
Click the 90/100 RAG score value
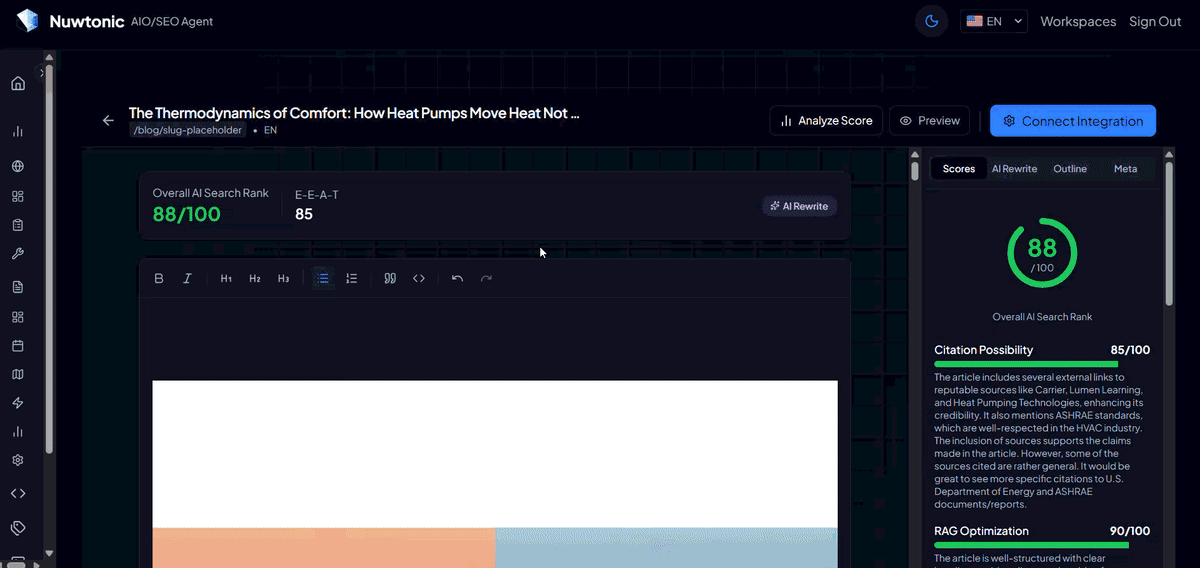pos(1130,531)
